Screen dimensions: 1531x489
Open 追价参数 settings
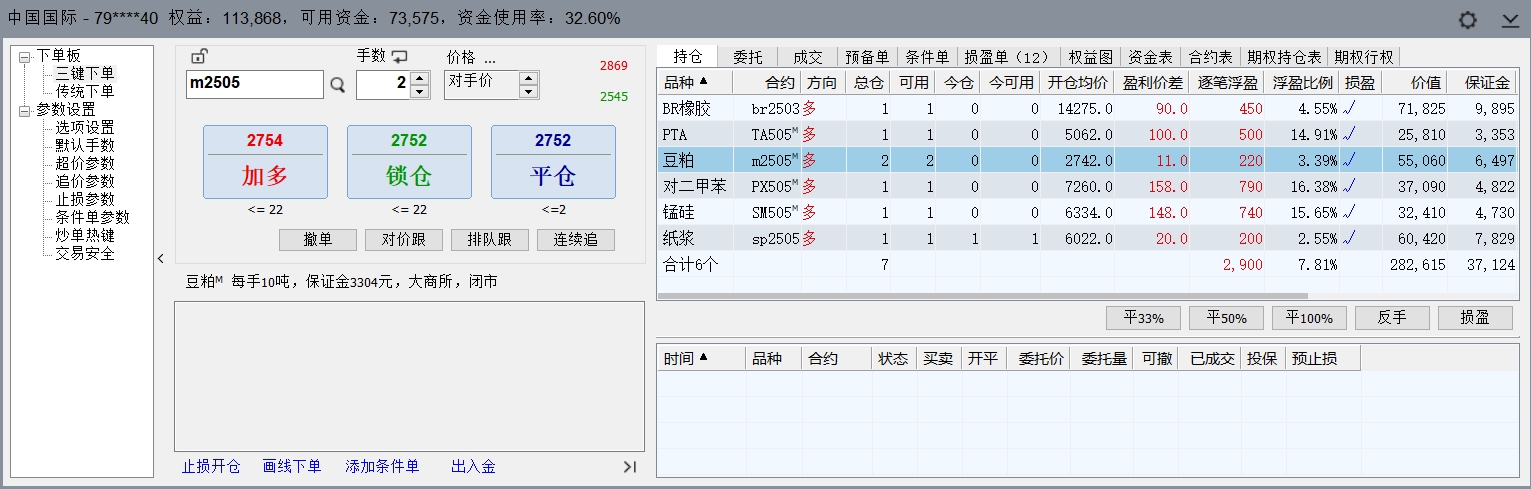click(x=85, y=181)
